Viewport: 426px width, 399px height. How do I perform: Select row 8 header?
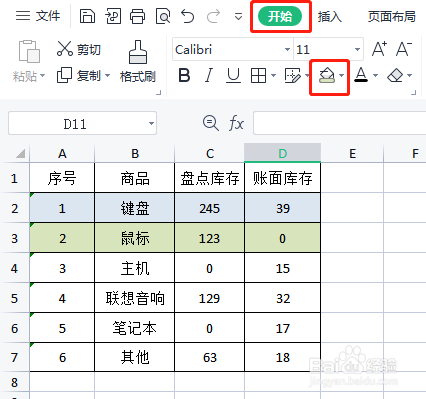click(14, 382)
